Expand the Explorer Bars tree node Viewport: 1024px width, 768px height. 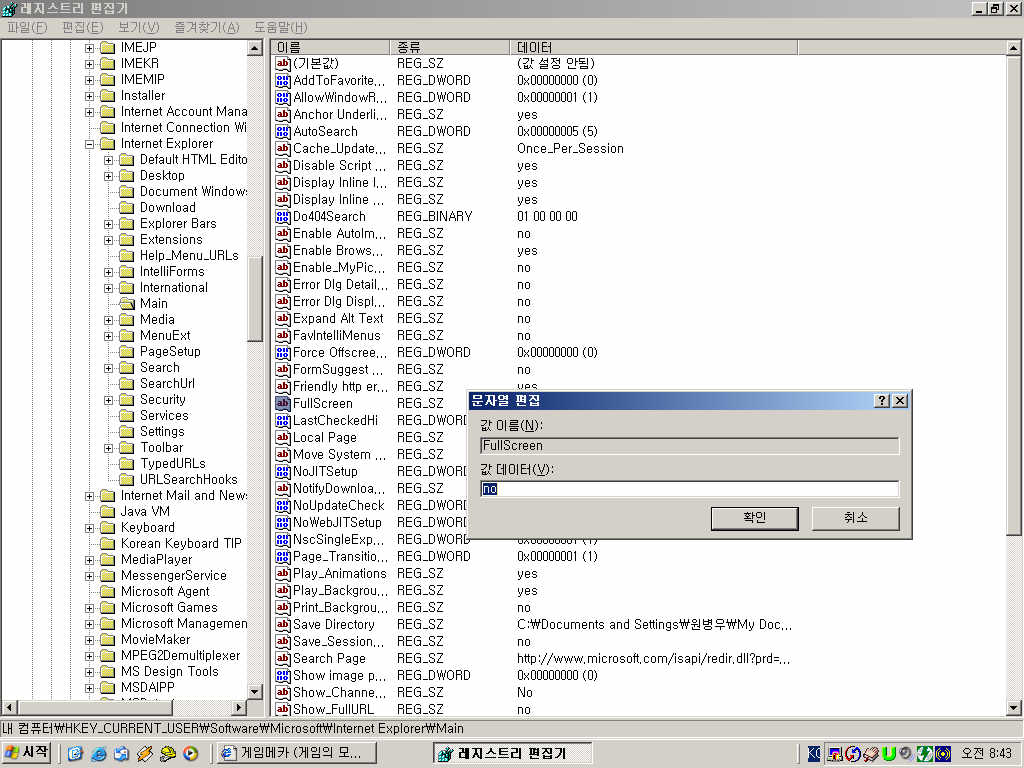click(x=108, y=223)
